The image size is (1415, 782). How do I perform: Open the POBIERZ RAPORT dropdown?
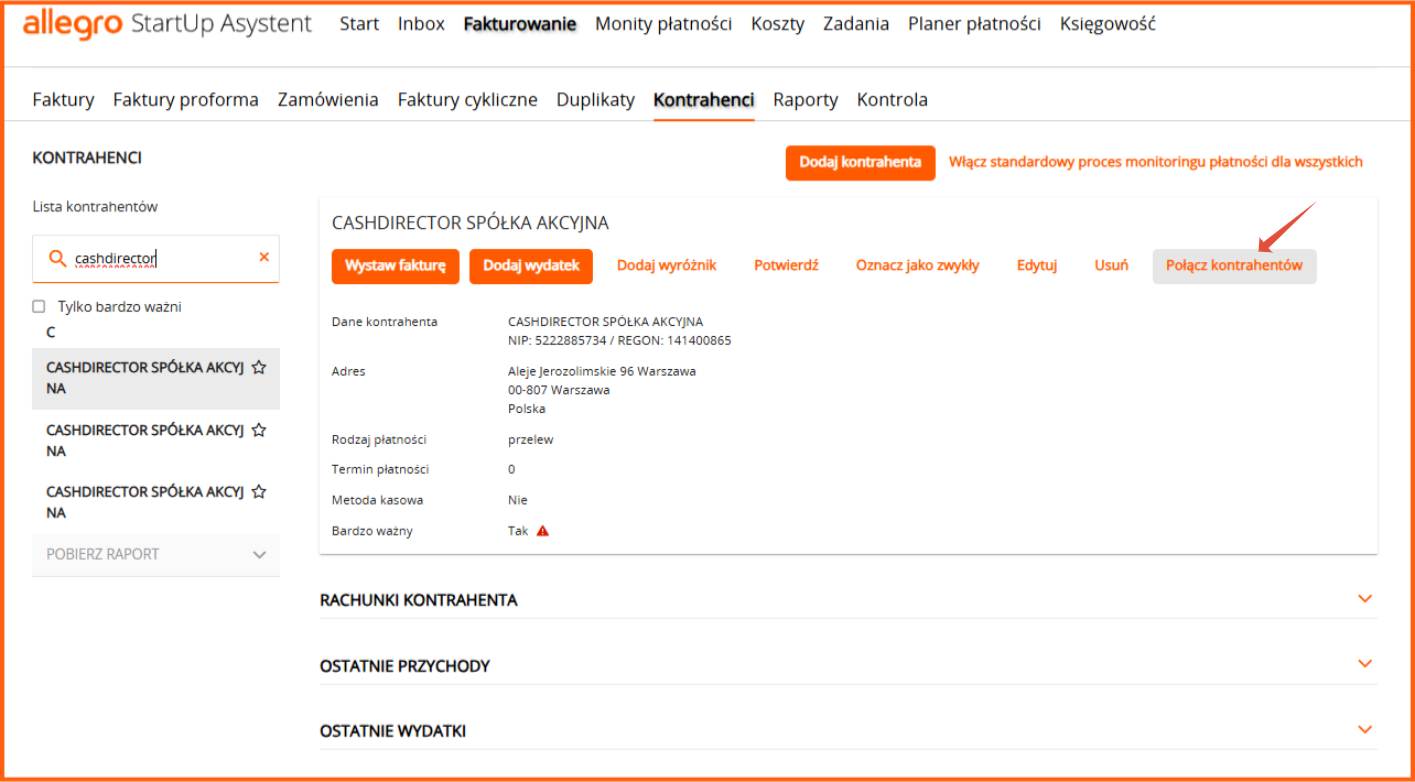coord(156,554)
